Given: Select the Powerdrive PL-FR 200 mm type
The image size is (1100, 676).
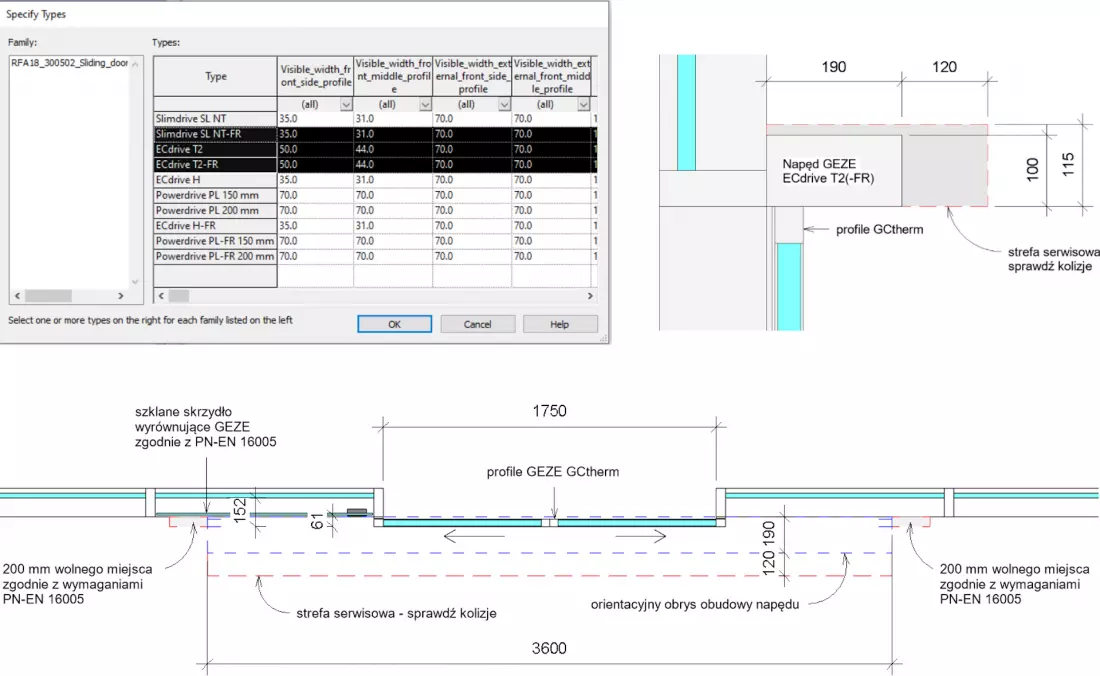Looking at the screenshot, I should pos(215,257).
